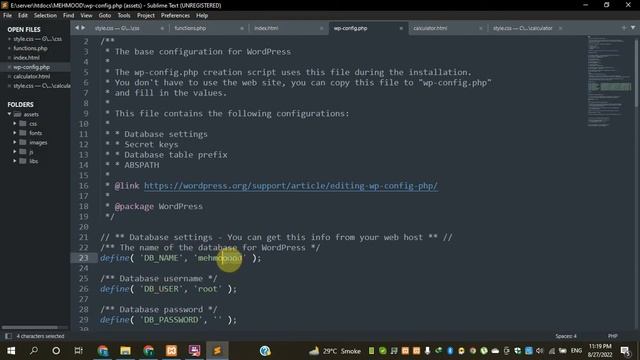Open Task View on taskbar
Screen dimensions: 640x360
pos(78,351)
